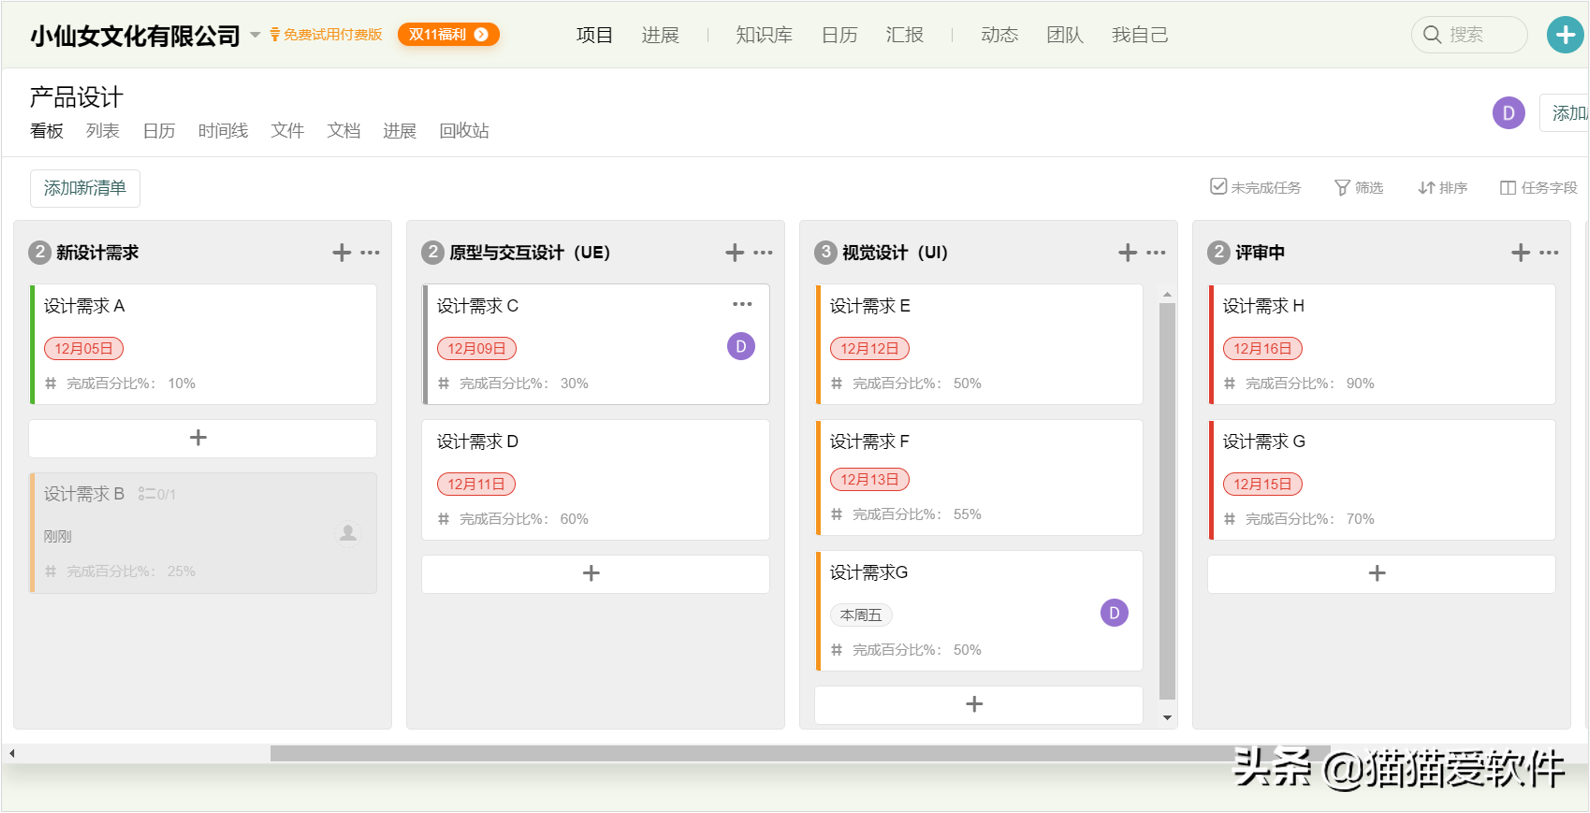
Task: Open the 团队 top menu
Action: [1065, 35]
